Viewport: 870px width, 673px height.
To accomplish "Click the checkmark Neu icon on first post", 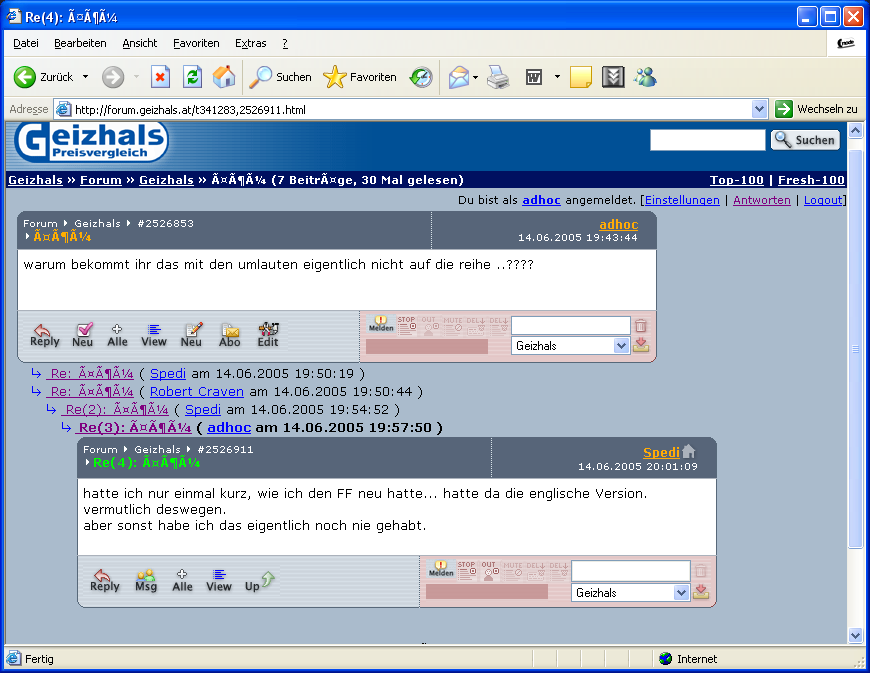I will (x=83, y=335).
